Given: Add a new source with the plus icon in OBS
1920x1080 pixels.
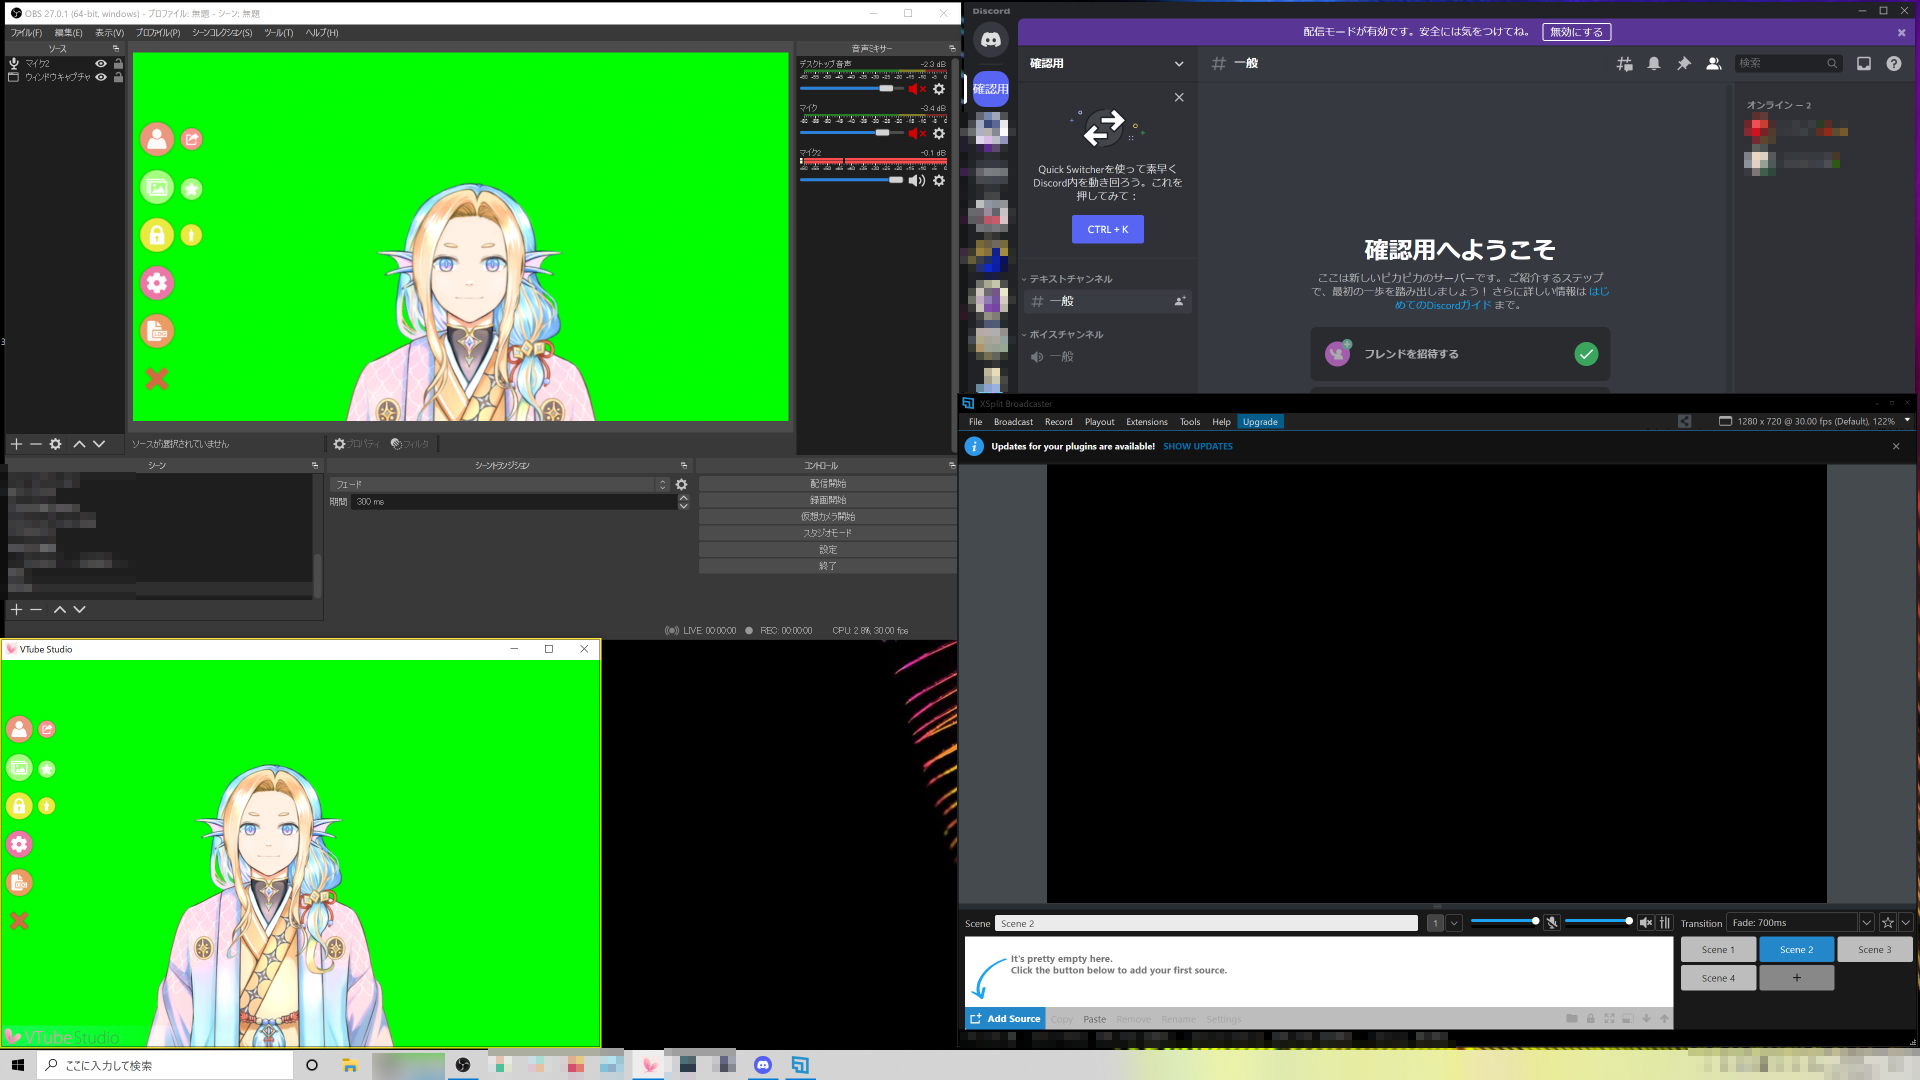Looking at the screenshot, I should pos(16,444).
